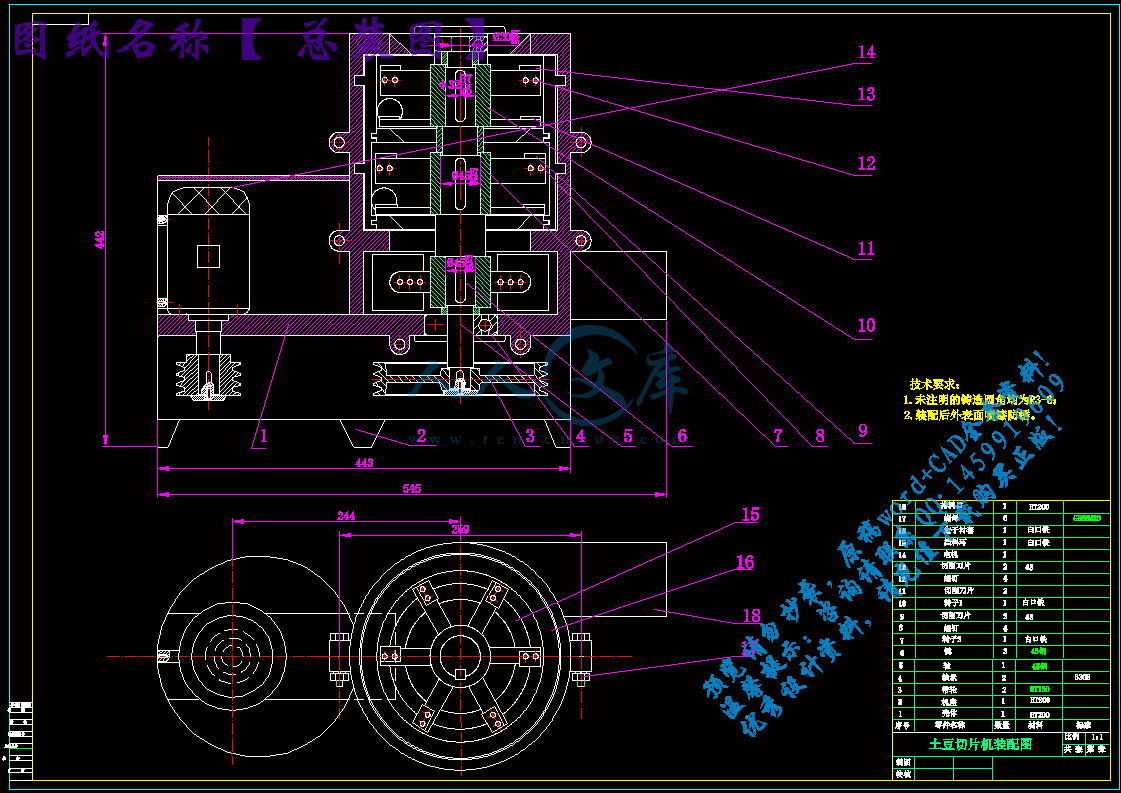Click the top-view dimension 259
Screen dimensions: 1121x793
tap(460, 529)
